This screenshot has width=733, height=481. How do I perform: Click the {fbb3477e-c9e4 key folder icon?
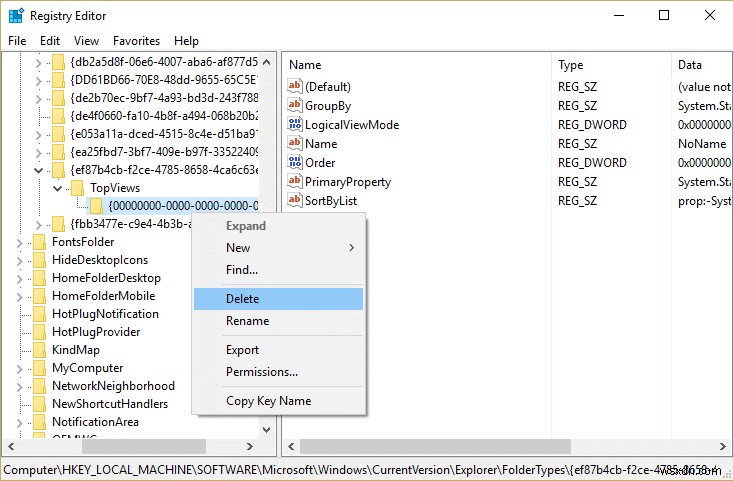58,224
